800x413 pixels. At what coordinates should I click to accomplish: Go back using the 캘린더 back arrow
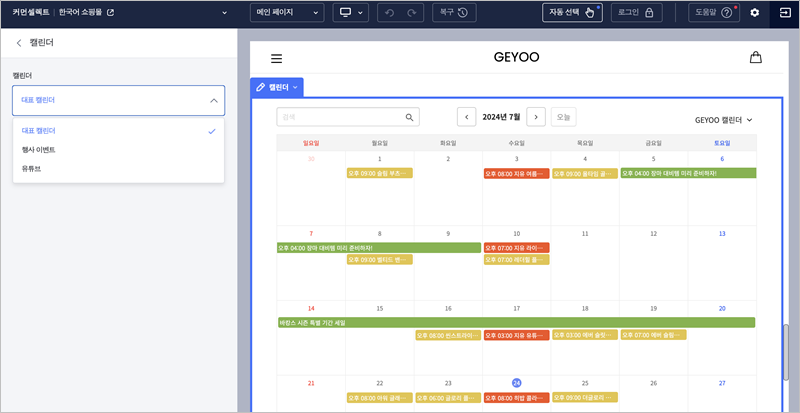point(19,43)
